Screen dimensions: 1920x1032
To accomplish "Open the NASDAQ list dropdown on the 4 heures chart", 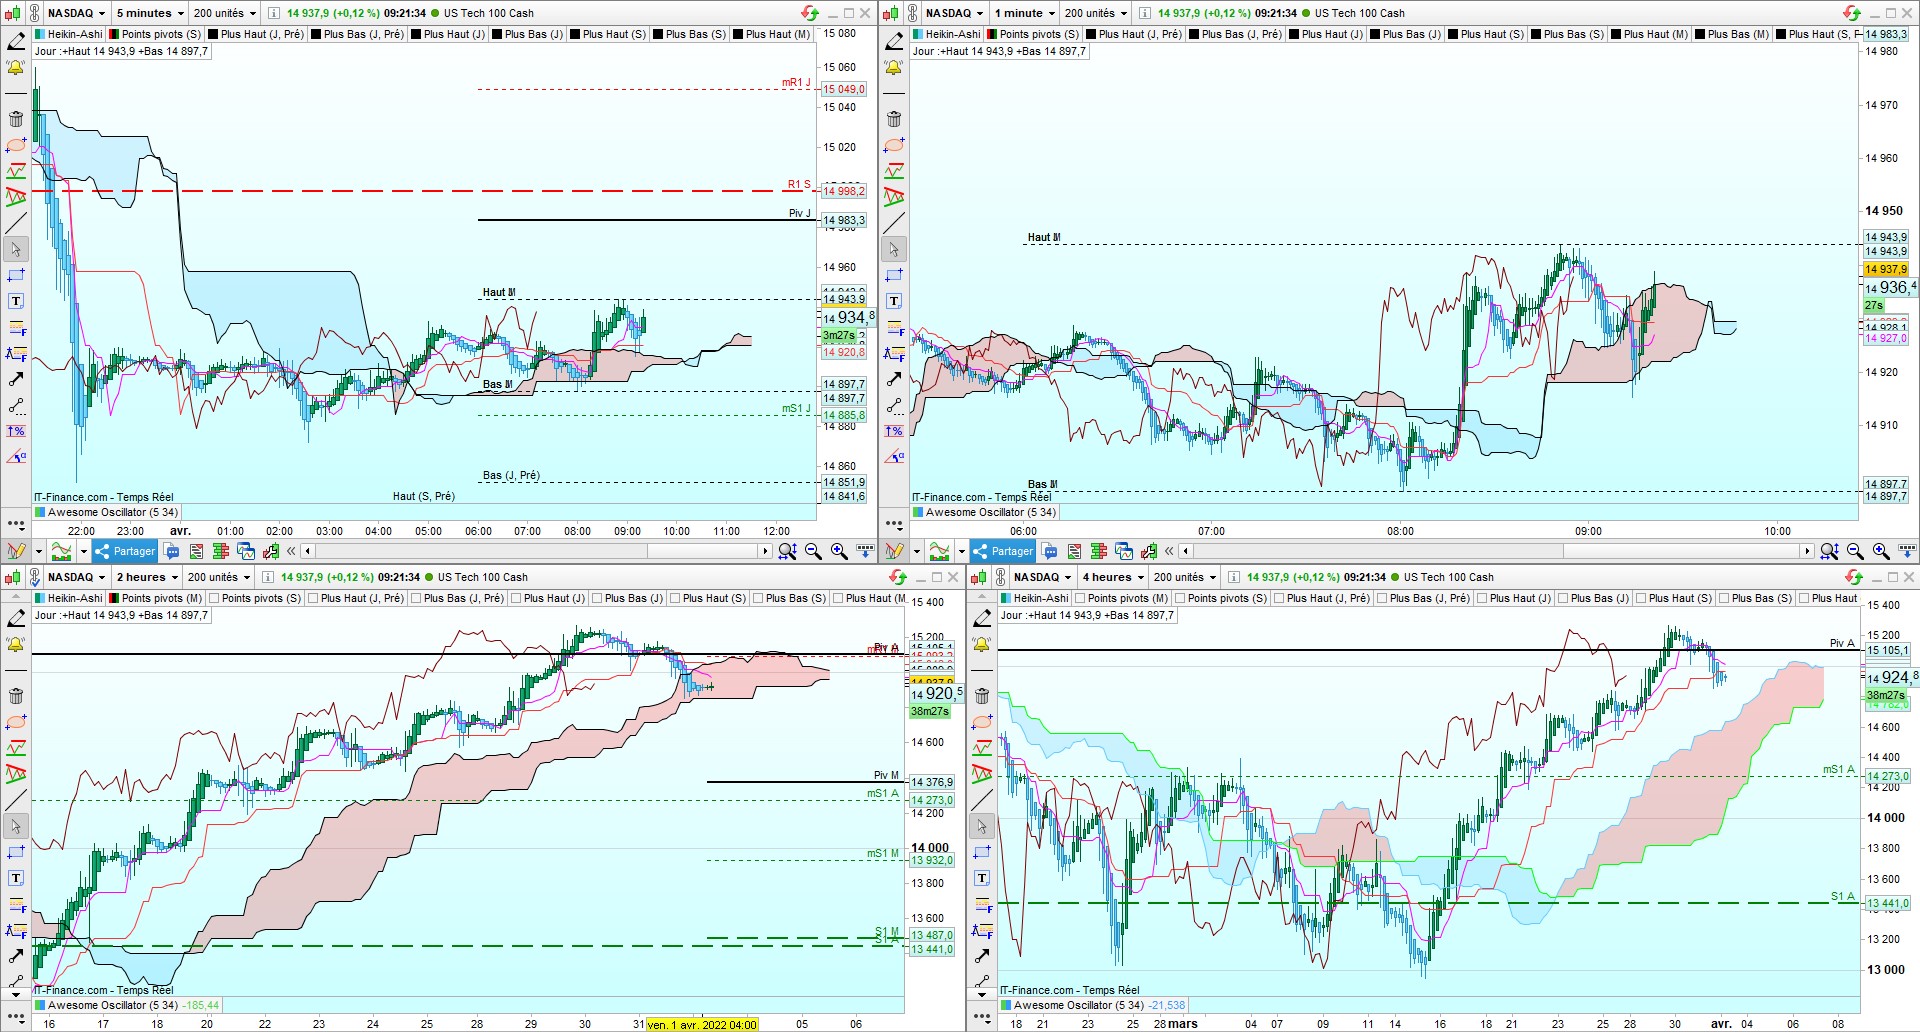I will click(x=1043, y=577).
